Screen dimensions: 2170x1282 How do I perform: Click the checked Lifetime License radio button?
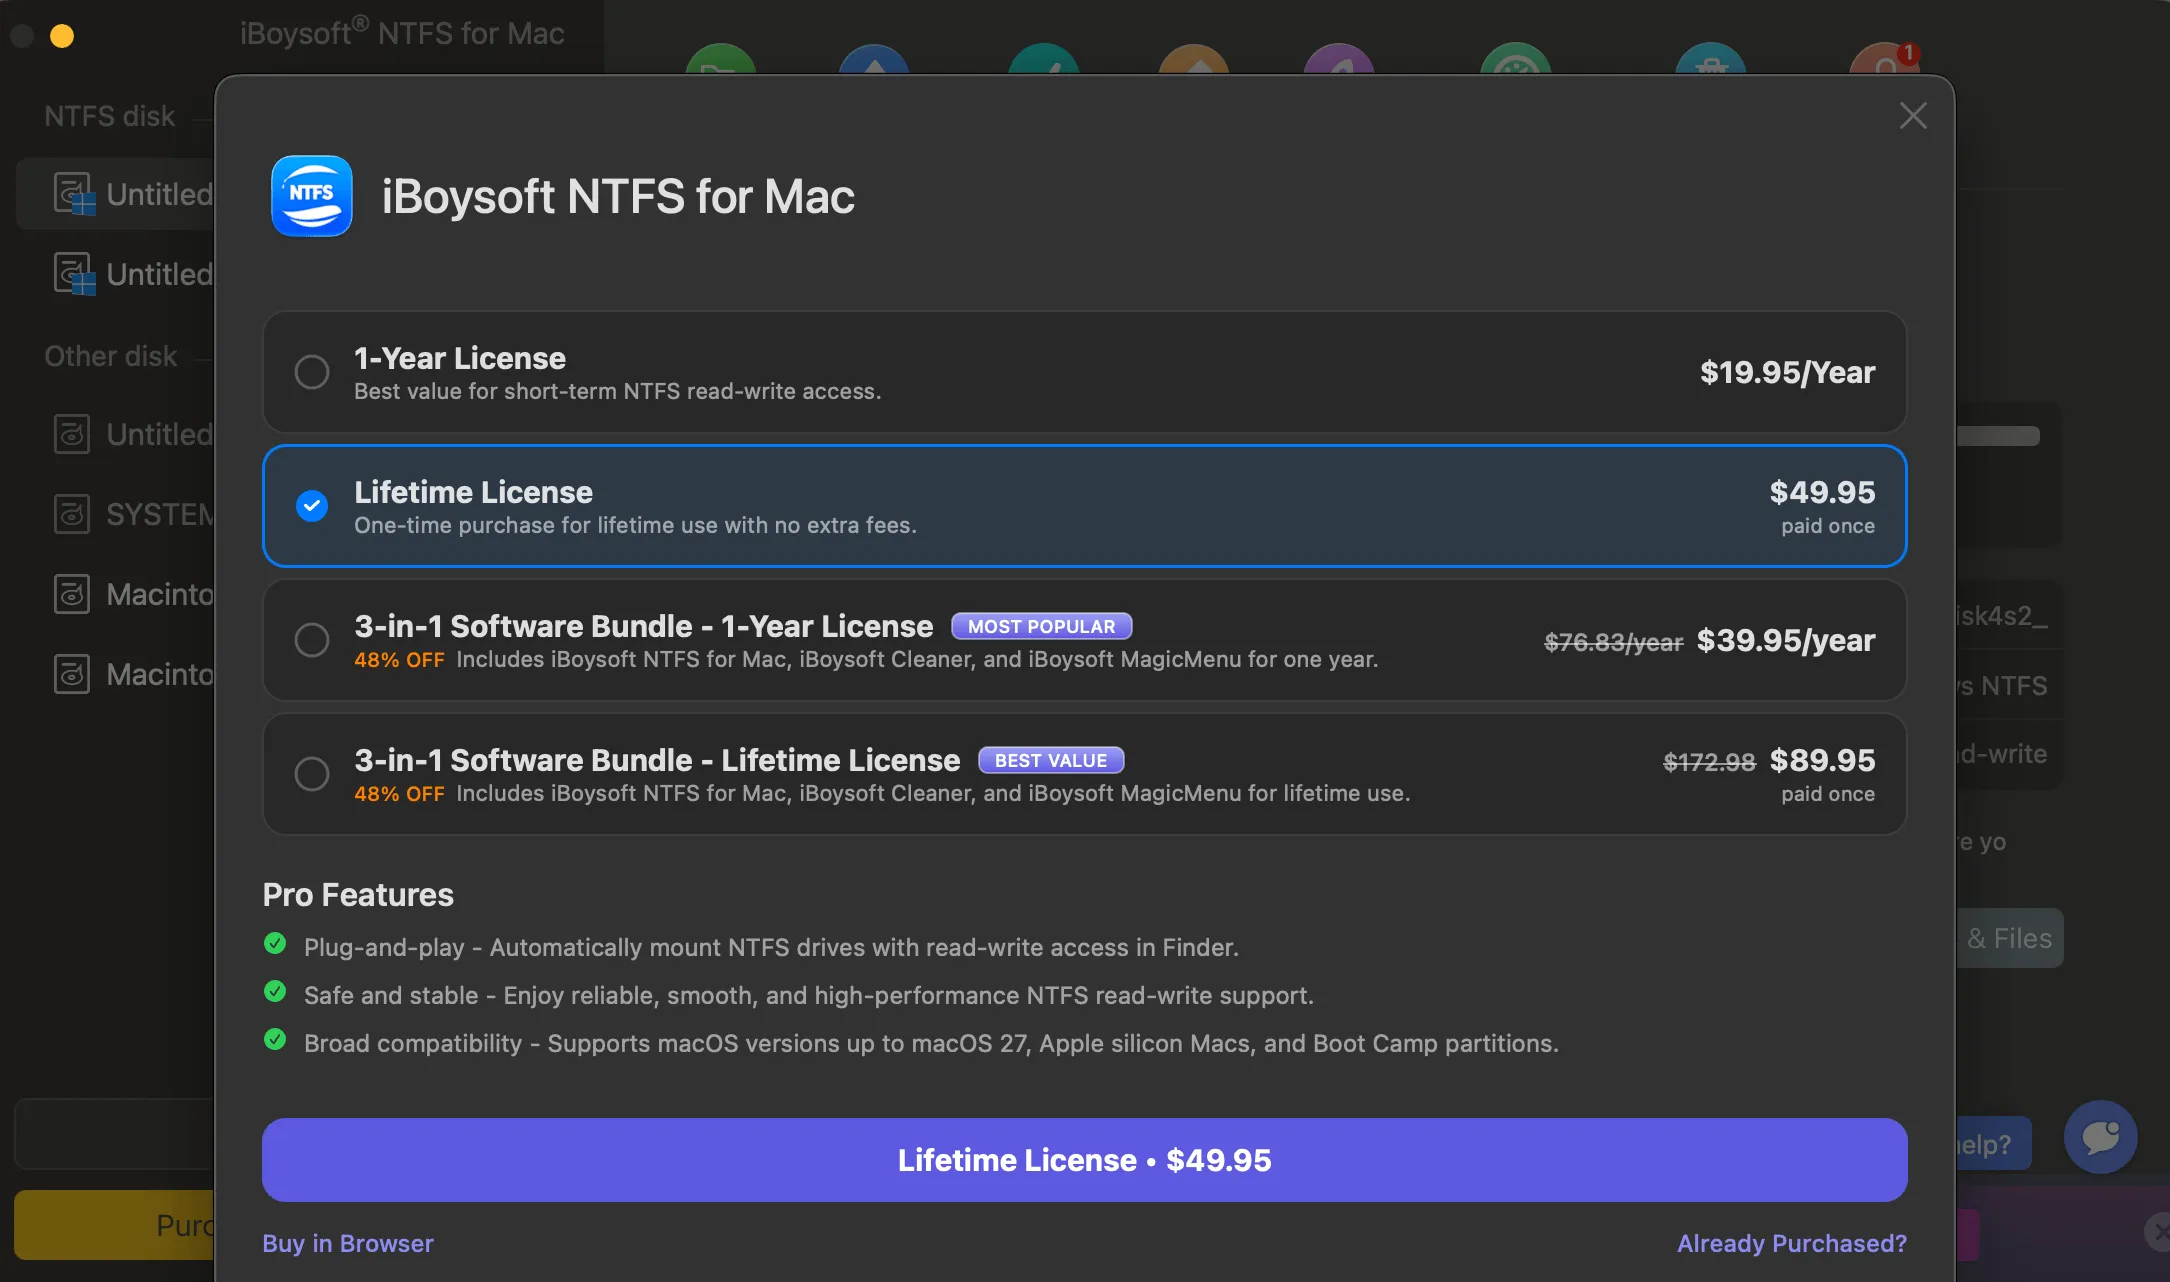pos(312,506)
